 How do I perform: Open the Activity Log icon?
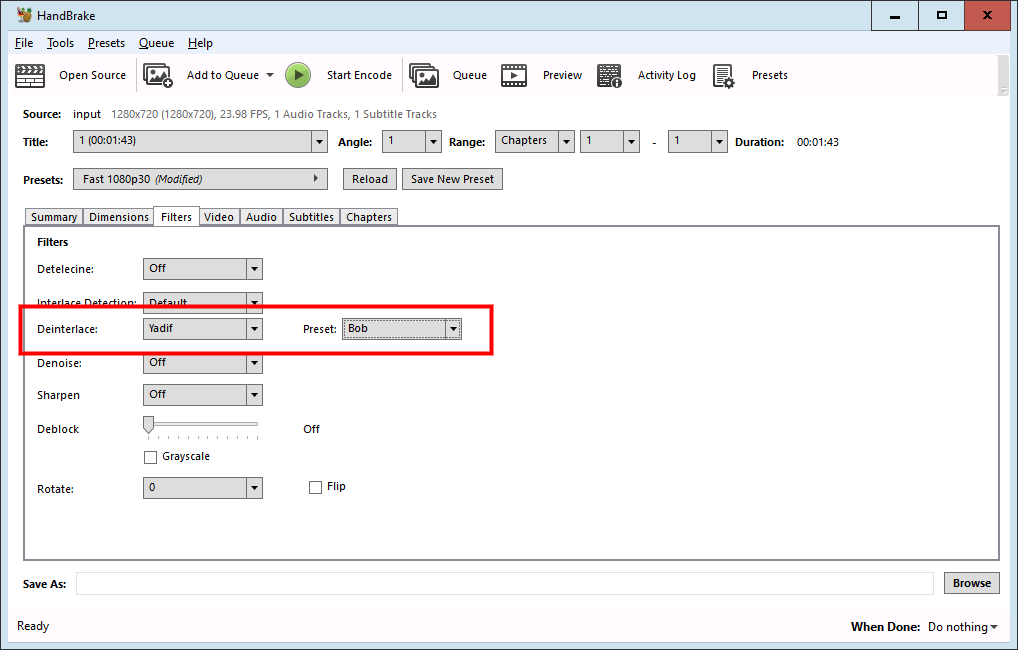pyautogui.click(x=610, y=75)
